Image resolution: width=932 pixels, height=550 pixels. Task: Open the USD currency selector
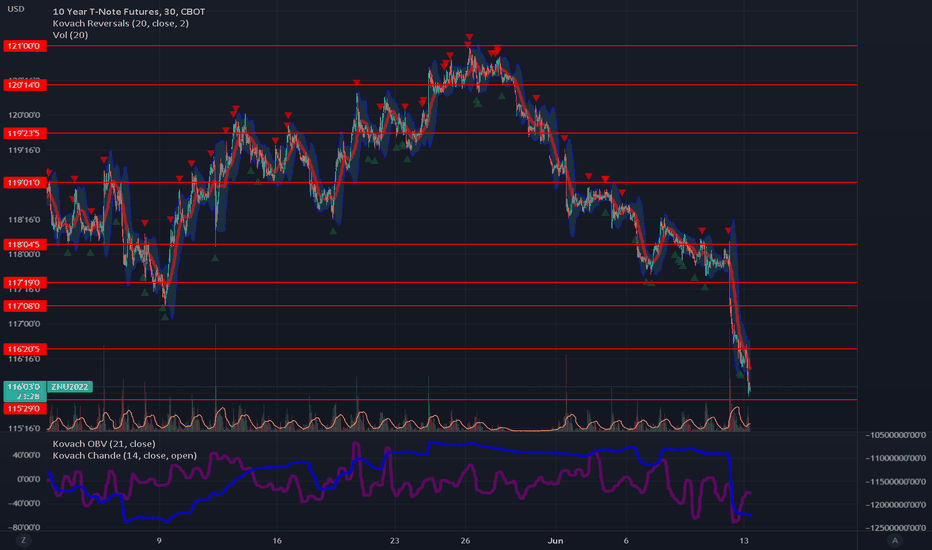coord(16,9)
